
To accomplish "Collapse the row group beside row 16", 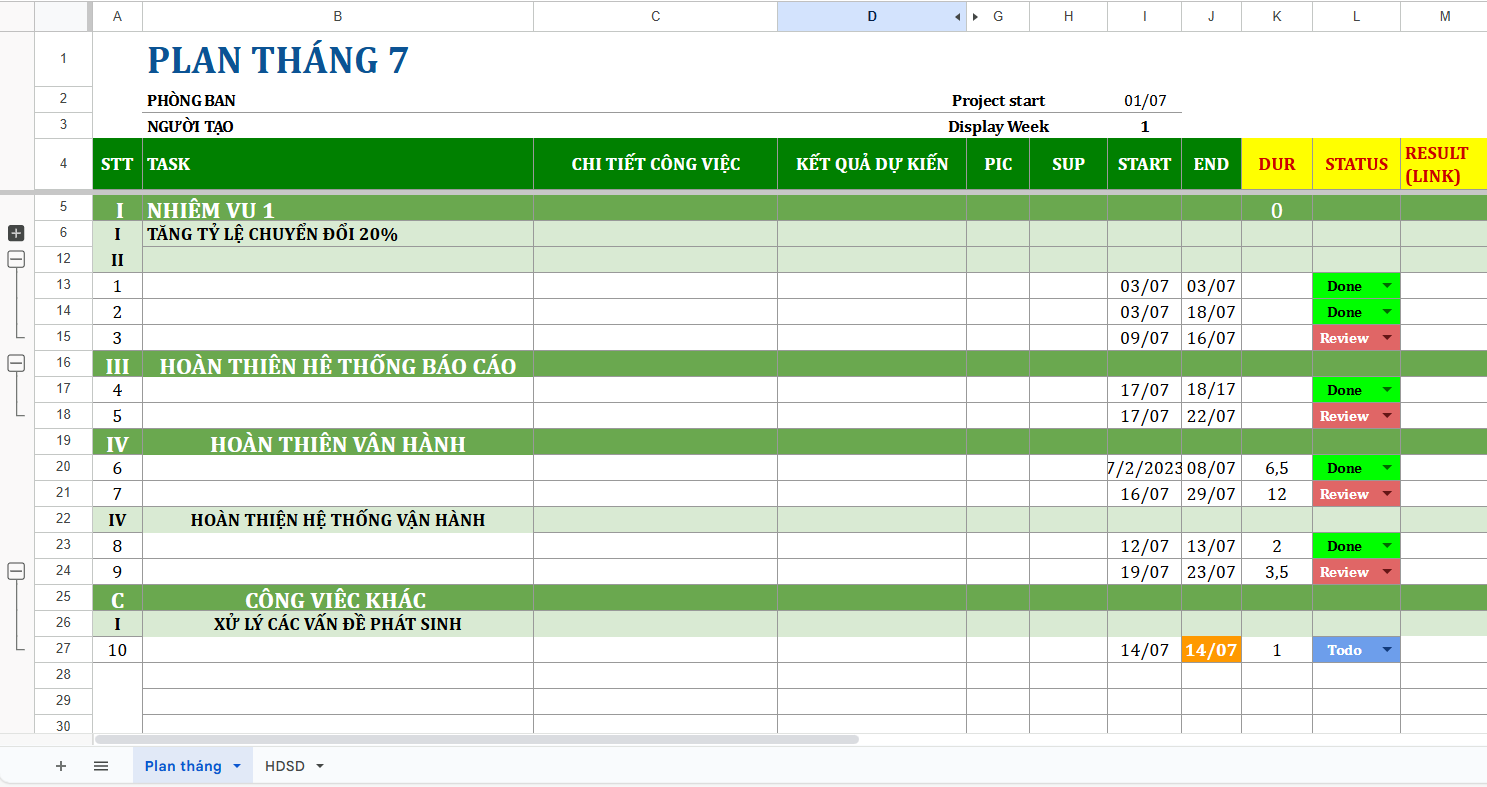I will (16, 364).
